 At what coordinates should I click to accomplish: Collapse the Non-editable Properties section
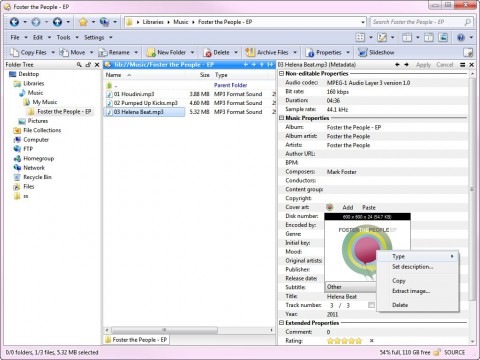281,73
